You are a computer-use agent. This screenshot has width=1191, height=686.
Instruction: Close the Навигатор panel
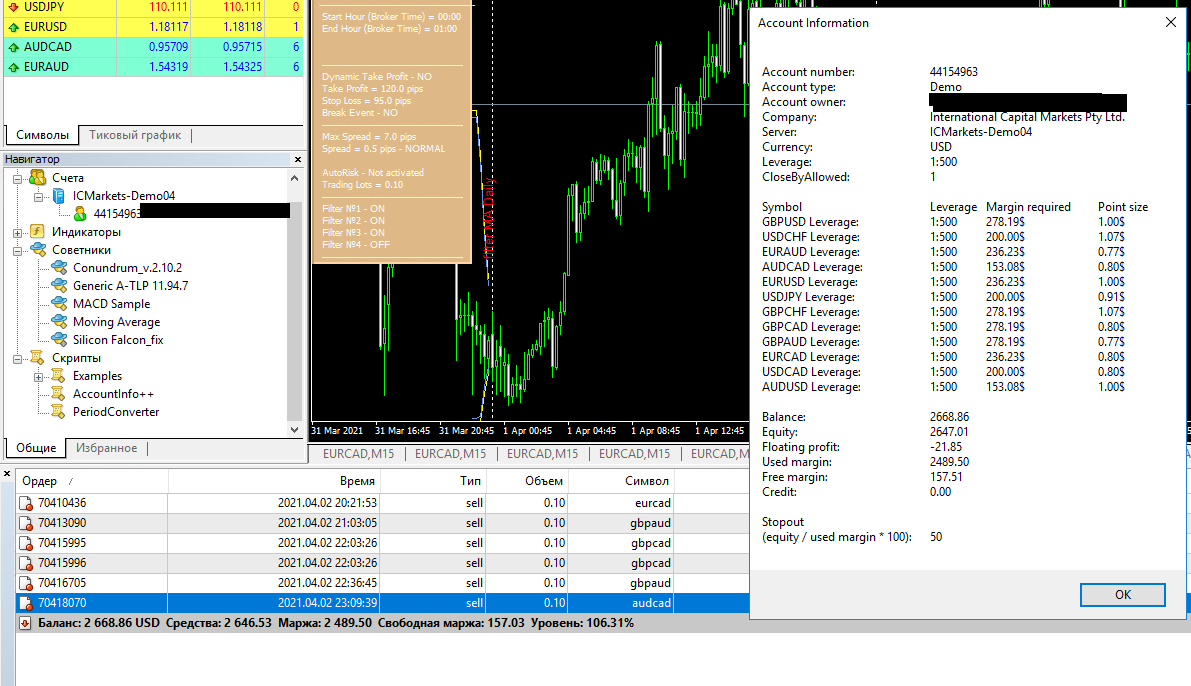298,160
